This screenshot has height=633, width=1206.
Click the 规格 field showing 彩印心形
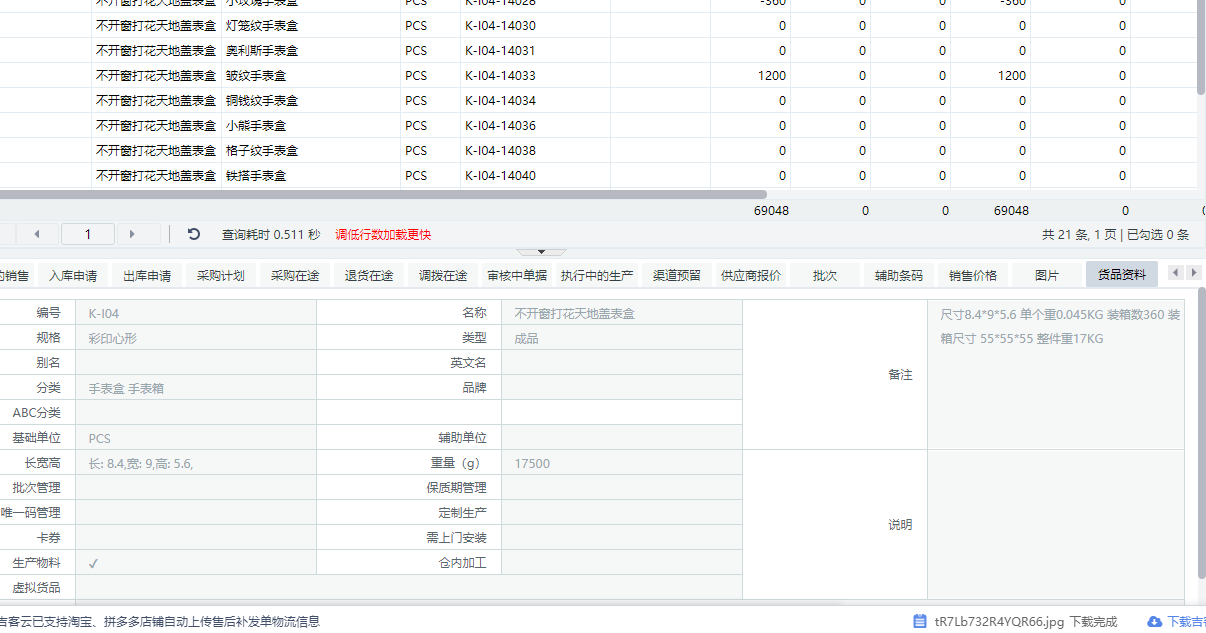pyautogui.click(x=196, y=338)
